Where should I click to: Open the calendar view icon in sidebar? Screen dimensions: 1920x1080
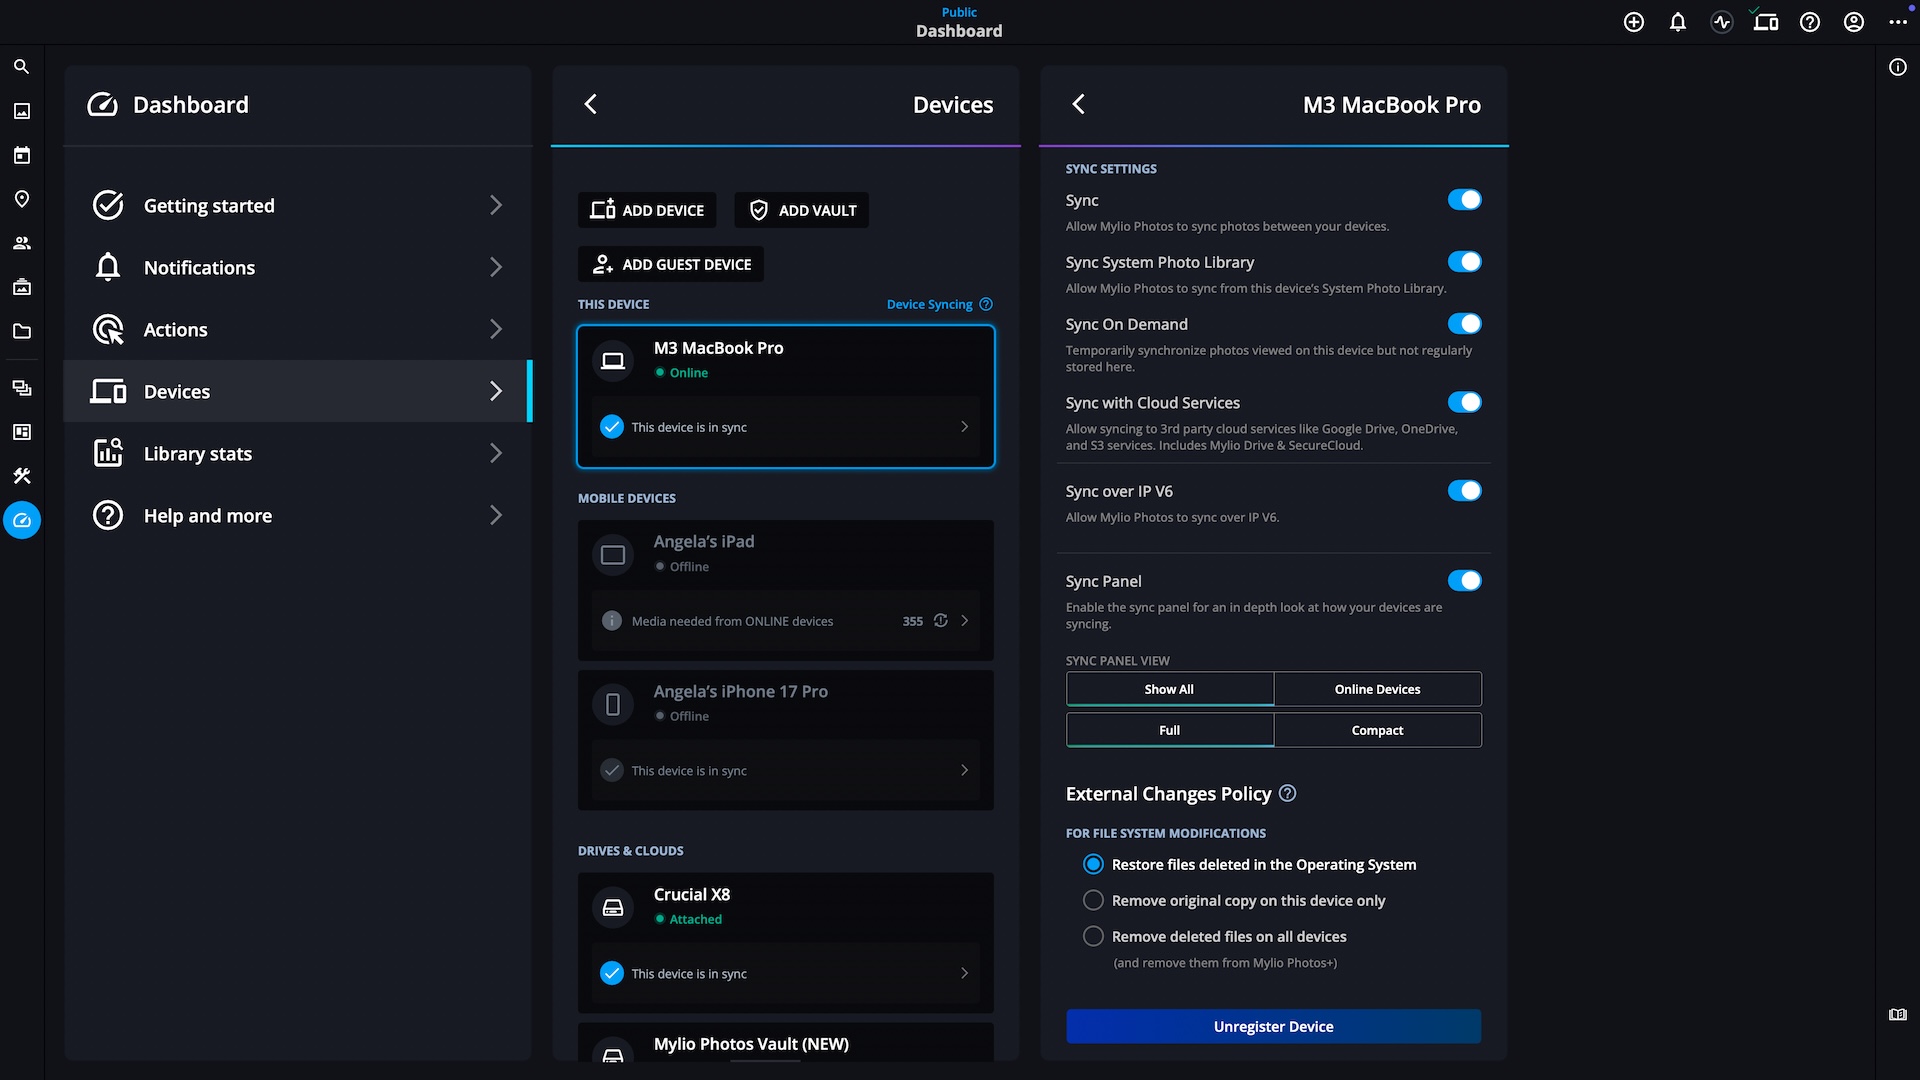[x=21, y=155]
